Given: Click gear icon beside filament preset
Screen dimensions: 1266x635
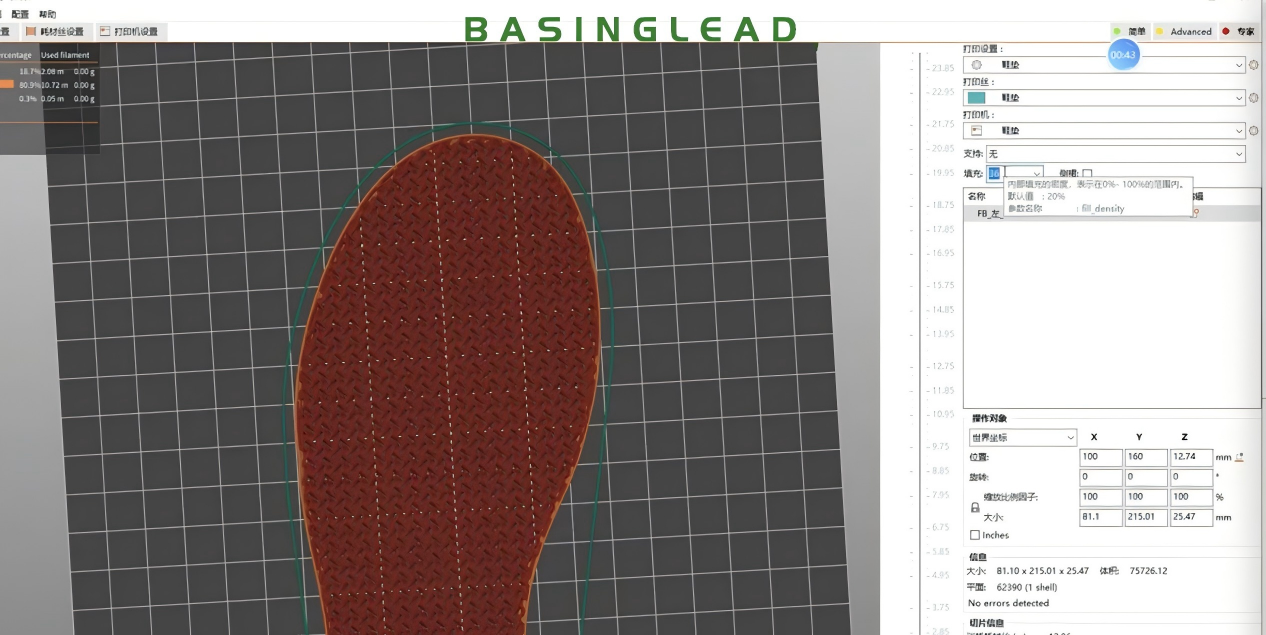Looking at the screenshot, I should point(1253,98).
